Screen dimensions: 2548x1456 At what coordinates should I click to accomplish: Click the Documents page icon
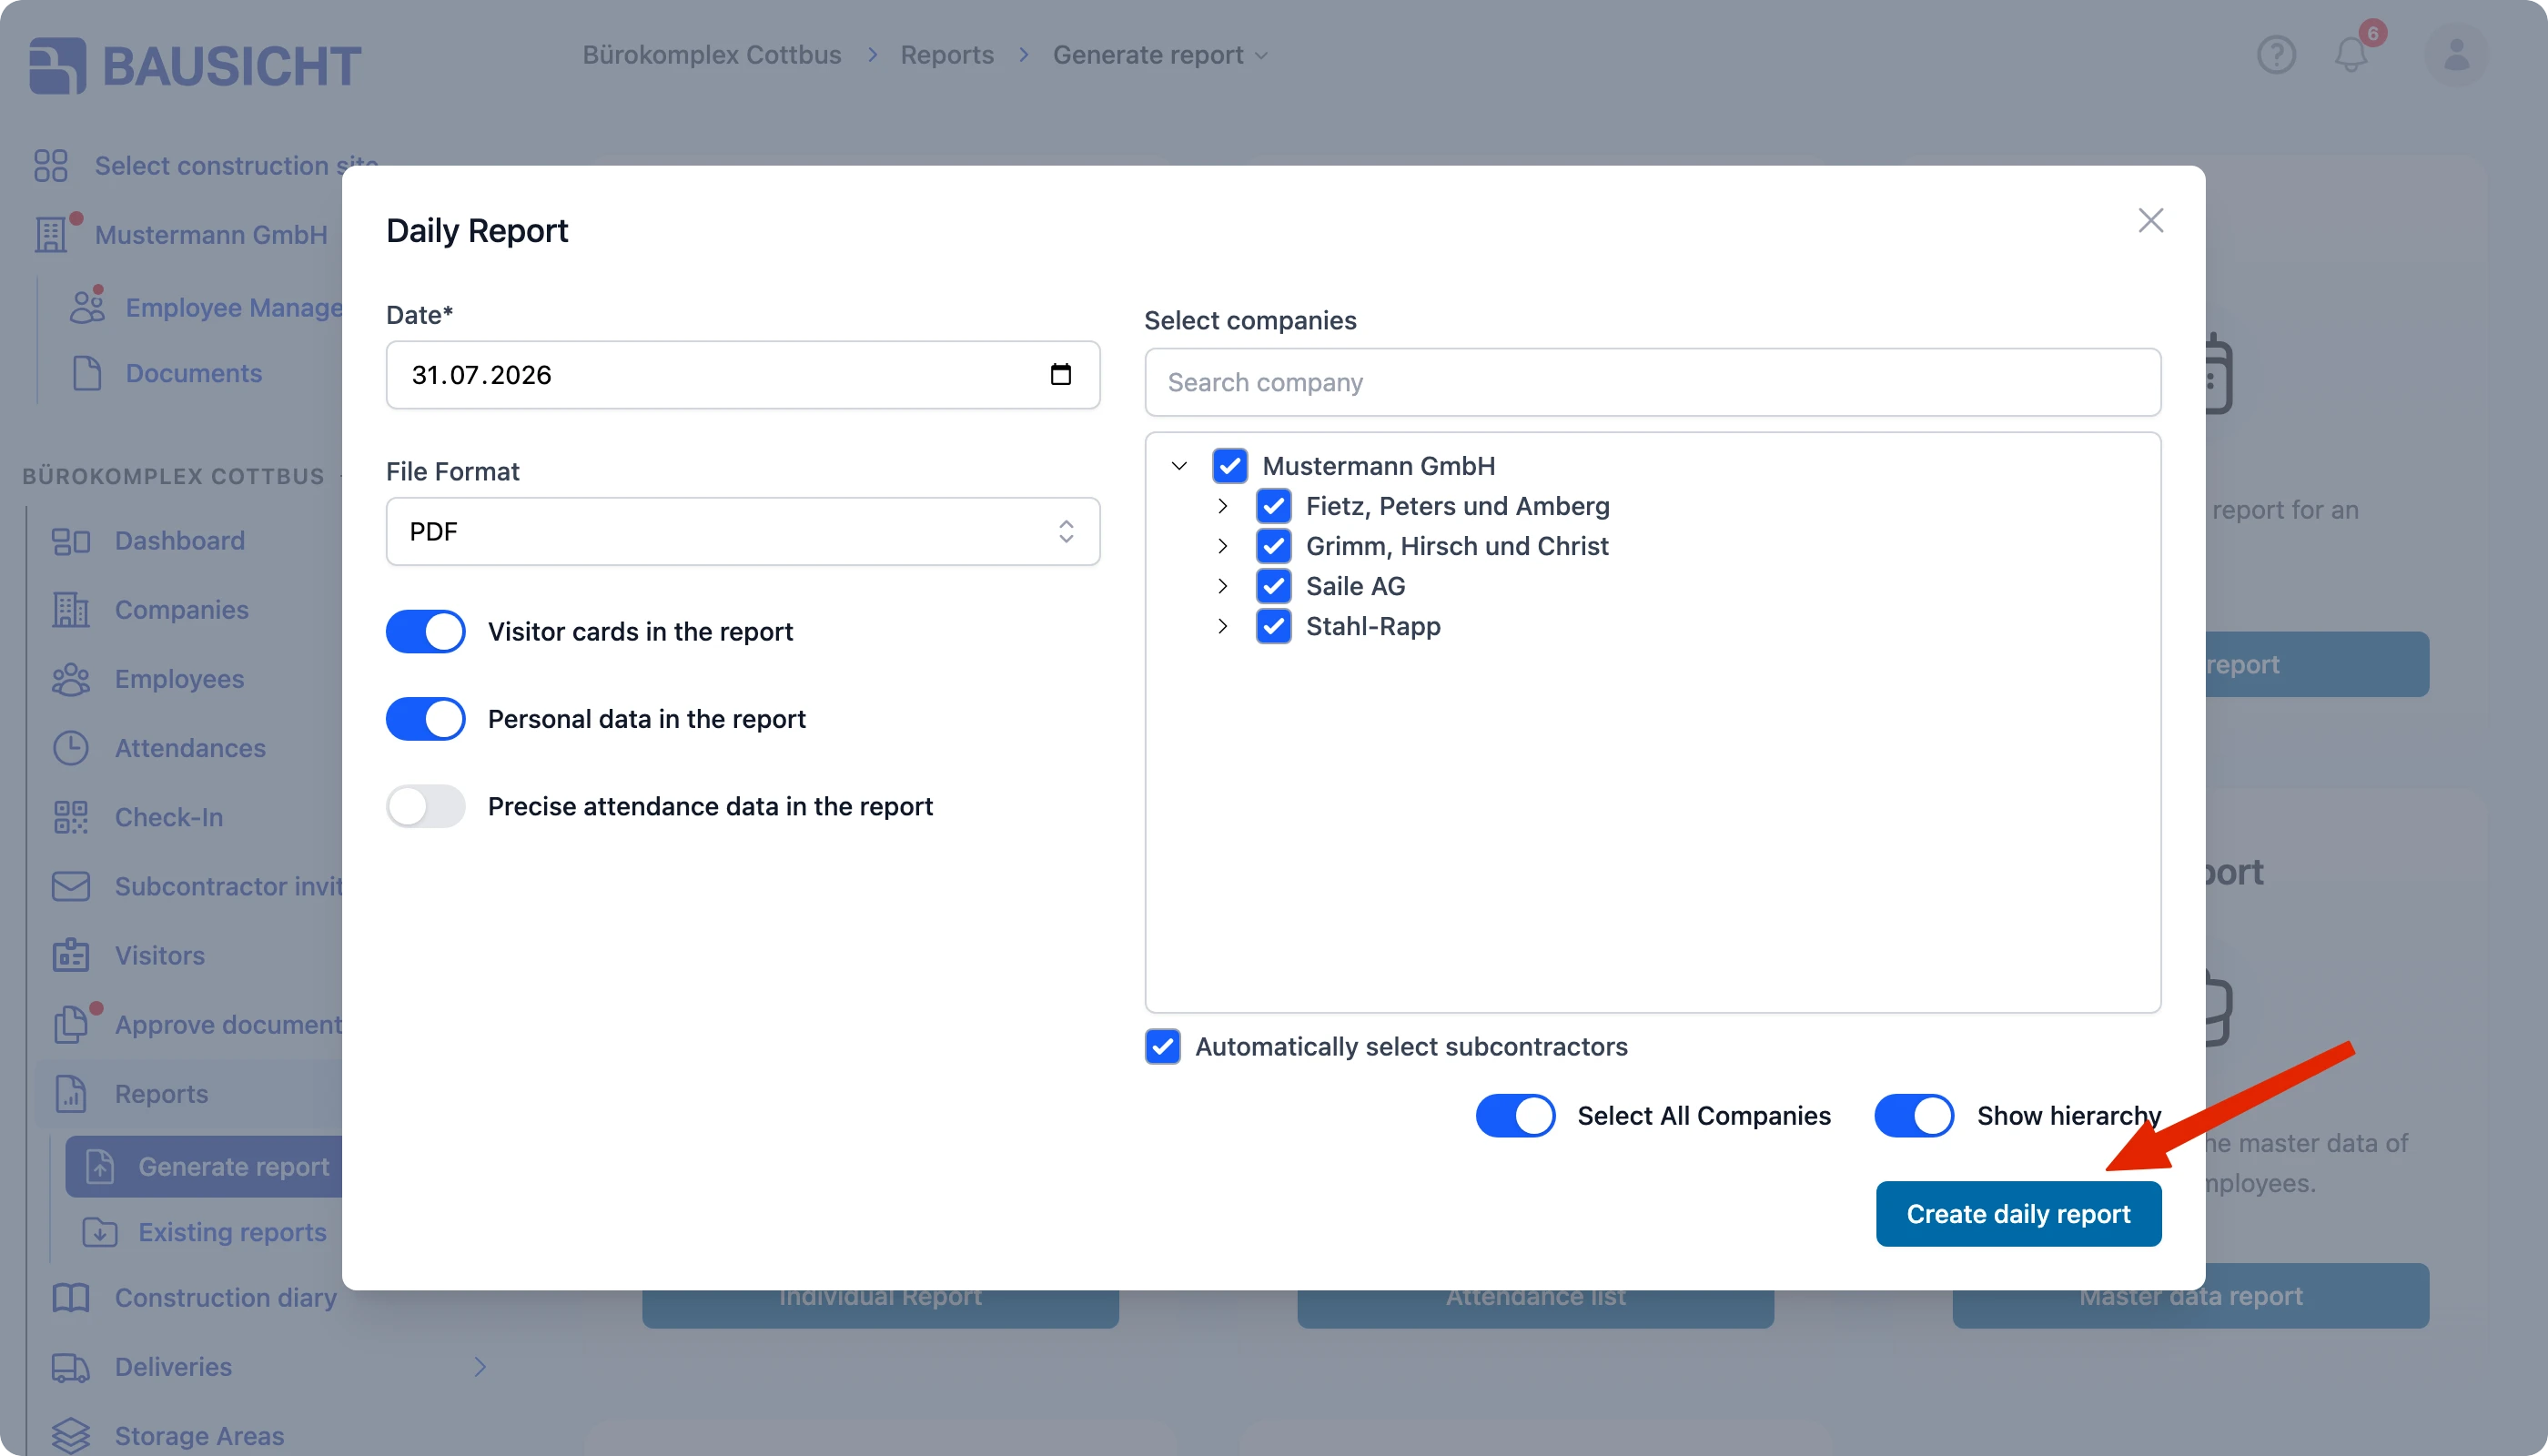click(87, 373)
